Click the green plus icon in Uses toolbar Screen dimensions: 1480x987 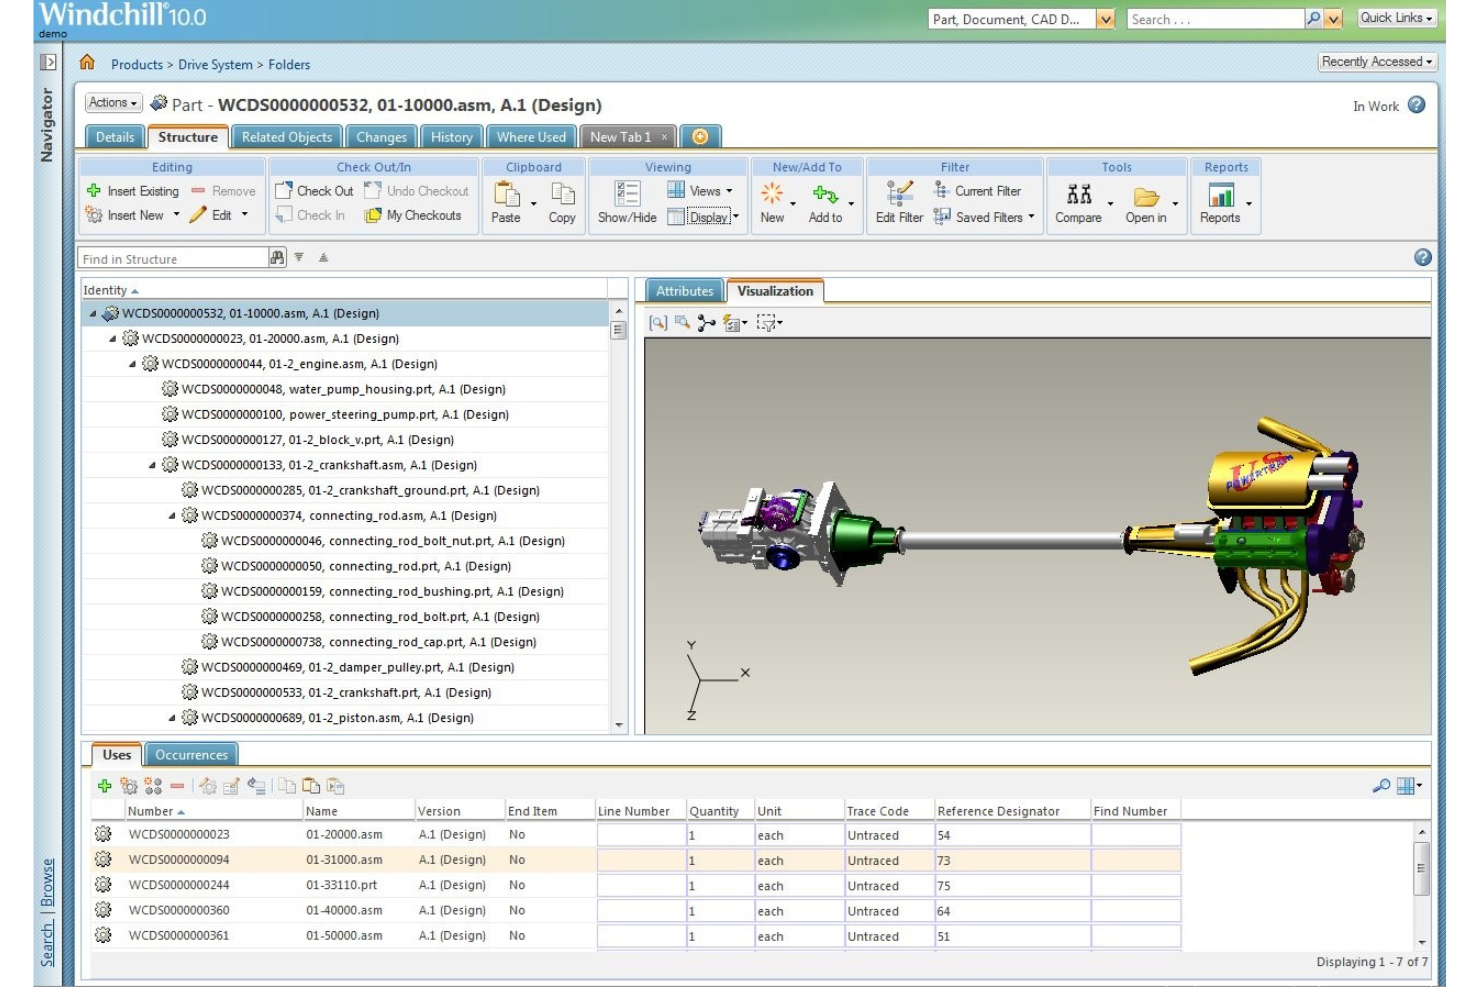(x=104, y=786)
